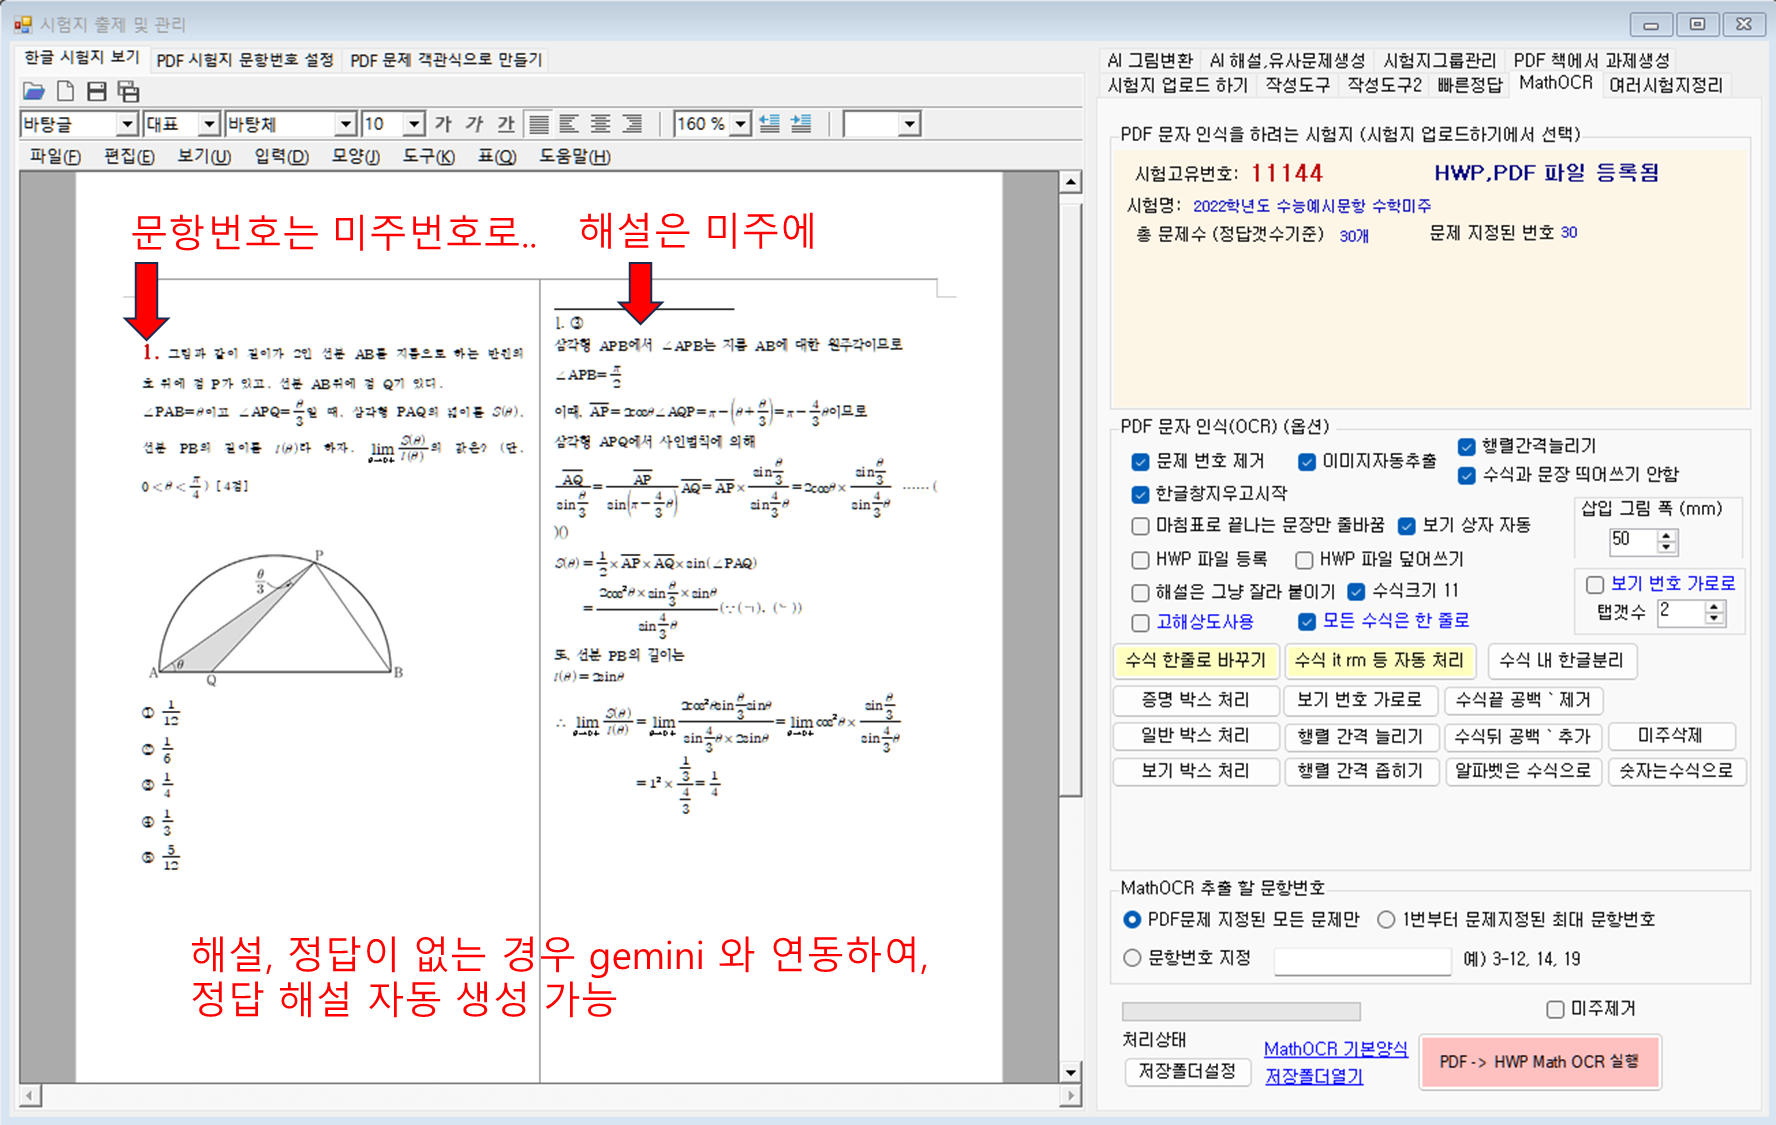Increase the 탭갯수 spinner value
Image resolution: width=1776 pixels, height=1125 pixels.
coord(1714,606)
